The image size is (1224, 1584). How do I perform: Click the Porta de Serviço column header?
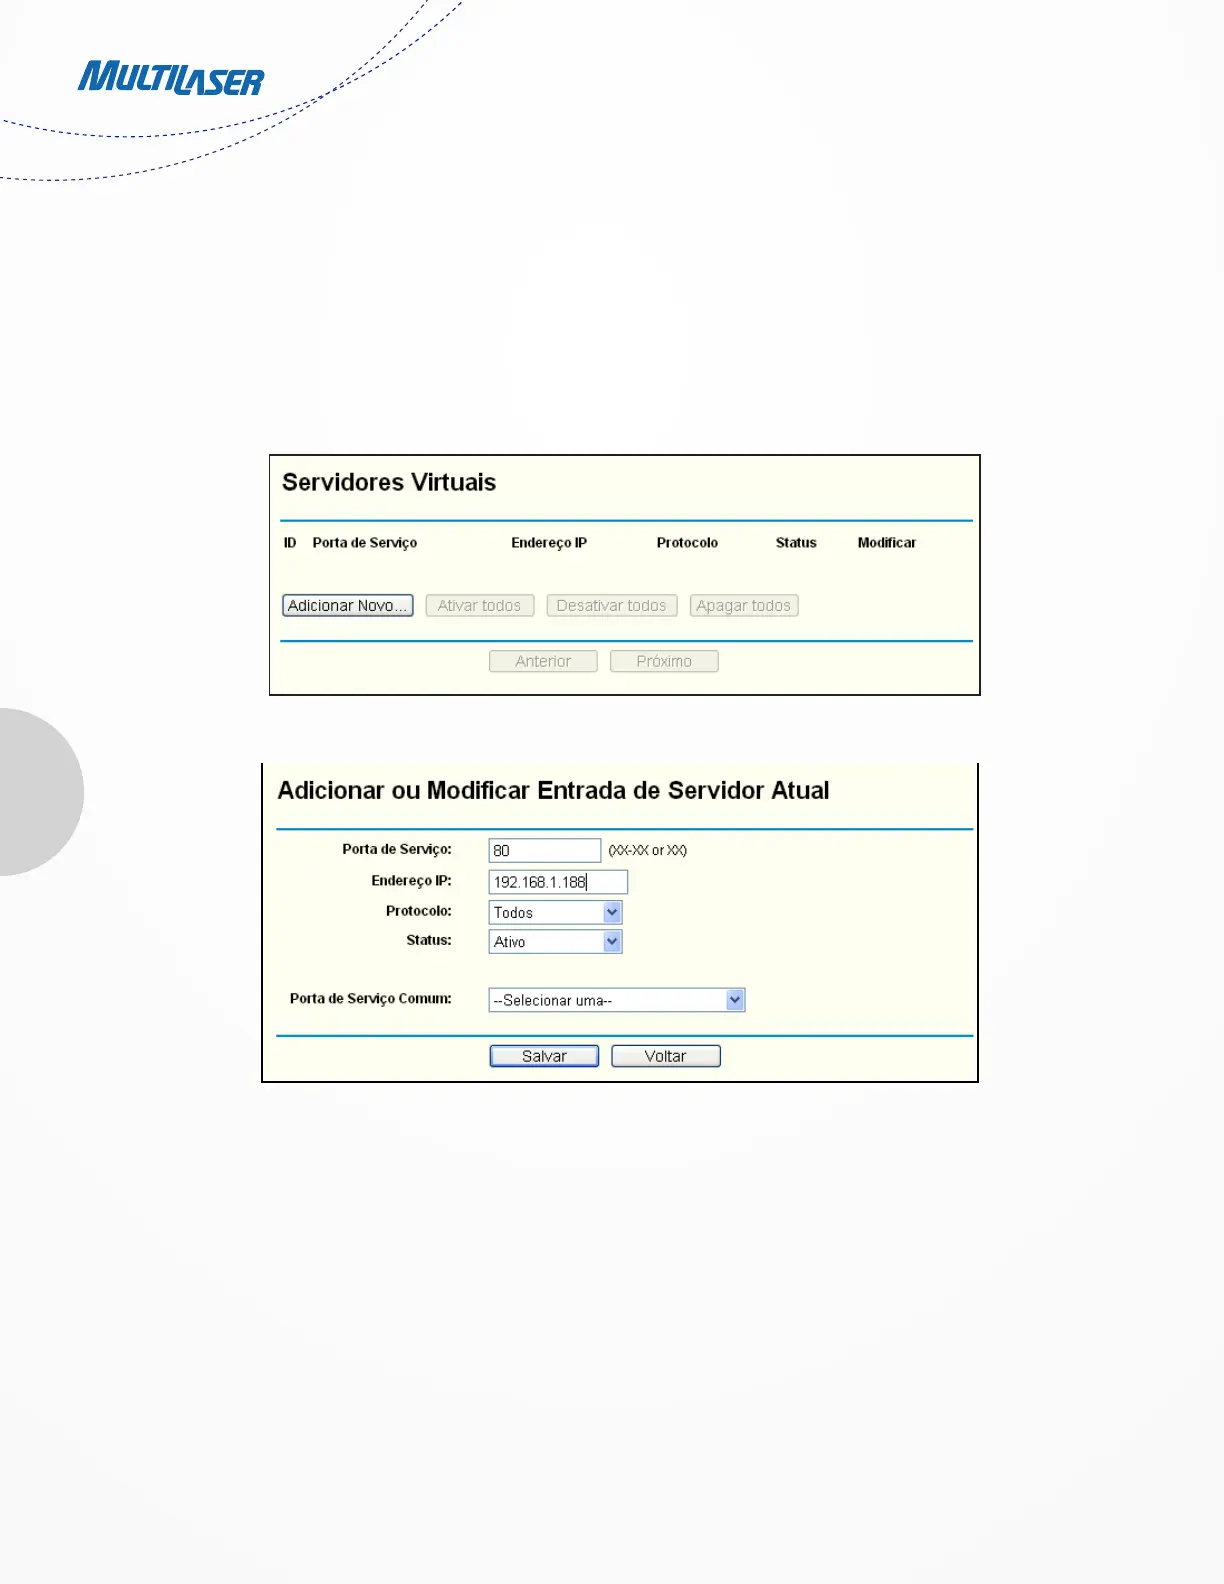365,543
